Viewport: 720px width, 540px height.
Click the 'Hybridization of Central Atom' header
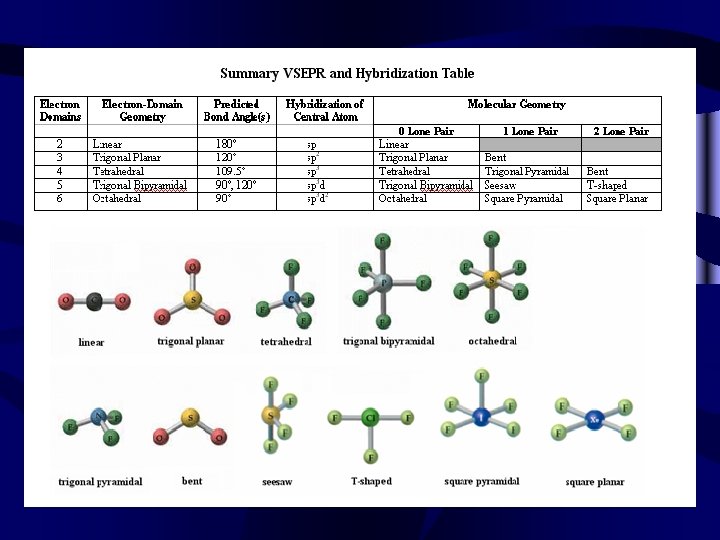click(x=325, y=110)
